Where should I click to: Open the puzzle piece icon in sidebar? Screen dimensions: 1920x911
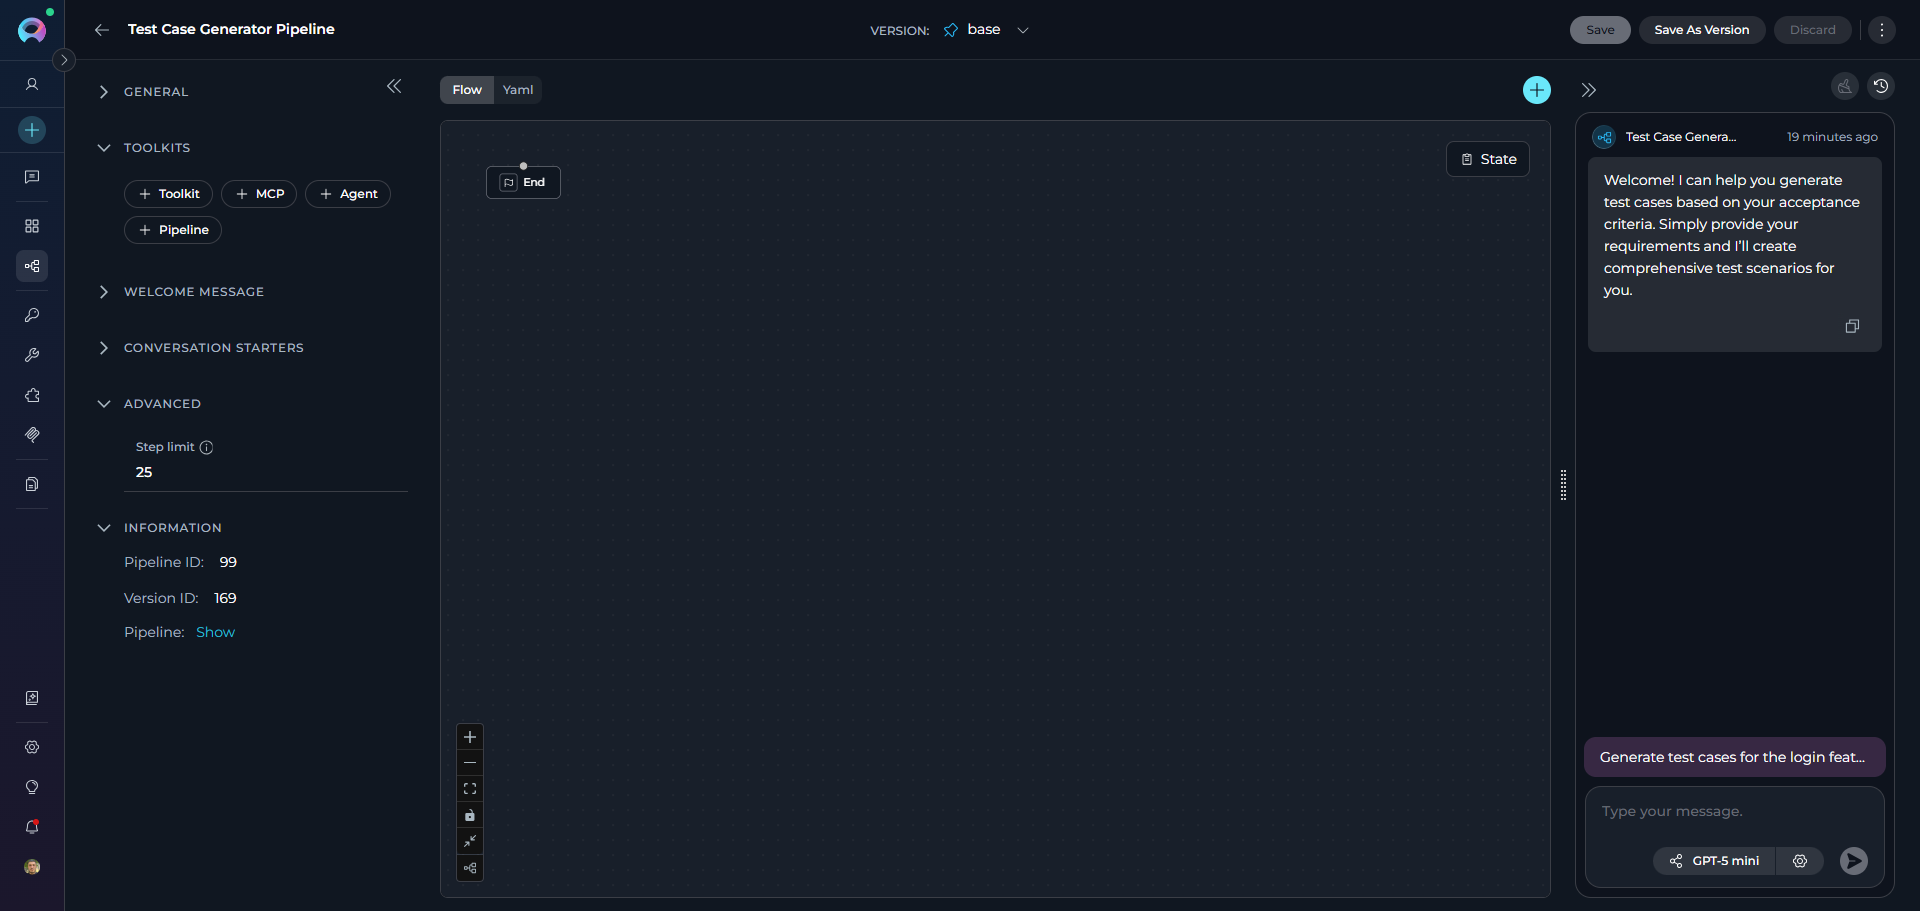(x=32, y=395)
